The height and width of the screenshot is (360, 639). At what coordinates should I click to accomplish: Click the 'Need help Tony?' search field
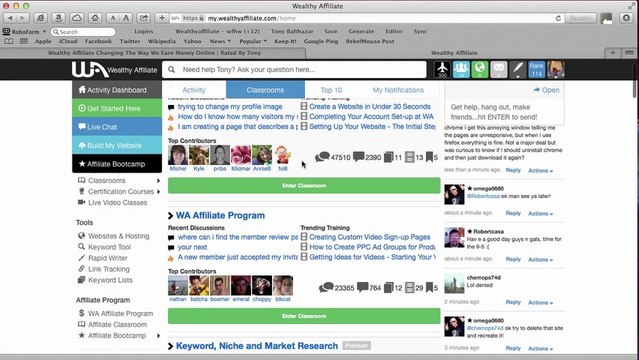(x=294, y=69)
